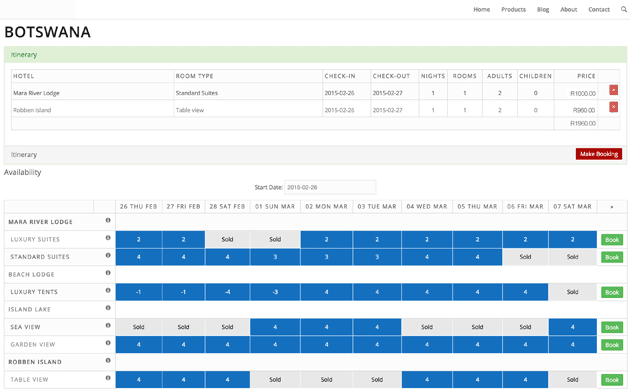Open info icon for Garden View
The height and width of the screenshot is (392, 630).
point(108,343)
